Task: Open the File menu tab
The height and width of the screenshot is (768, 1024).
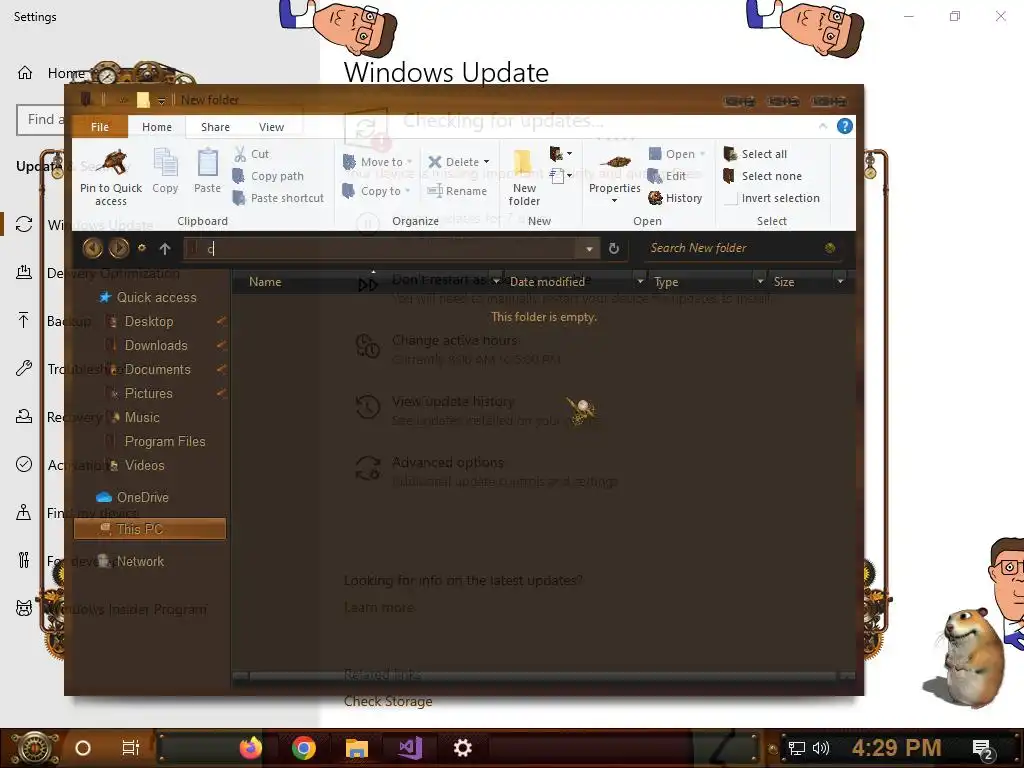Action: click(100, 127)
